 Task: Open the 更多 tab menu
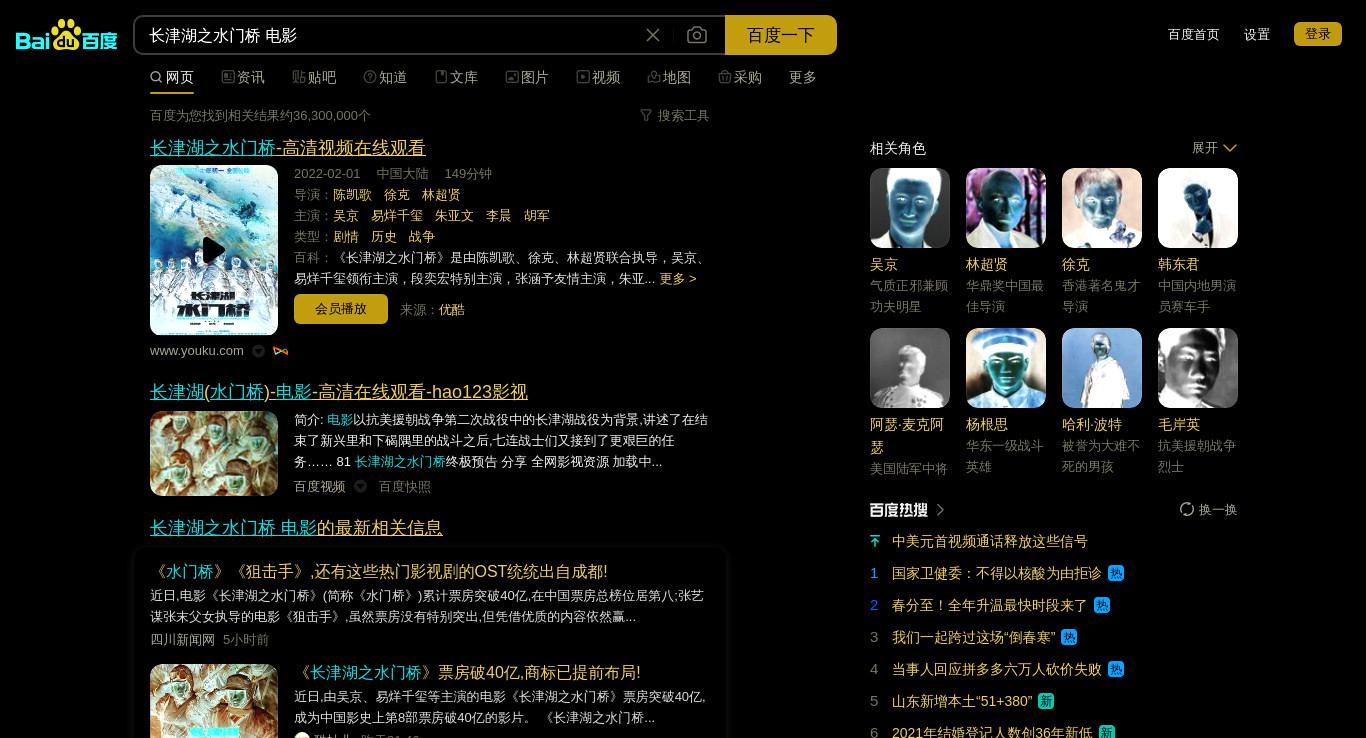[803, 77]
